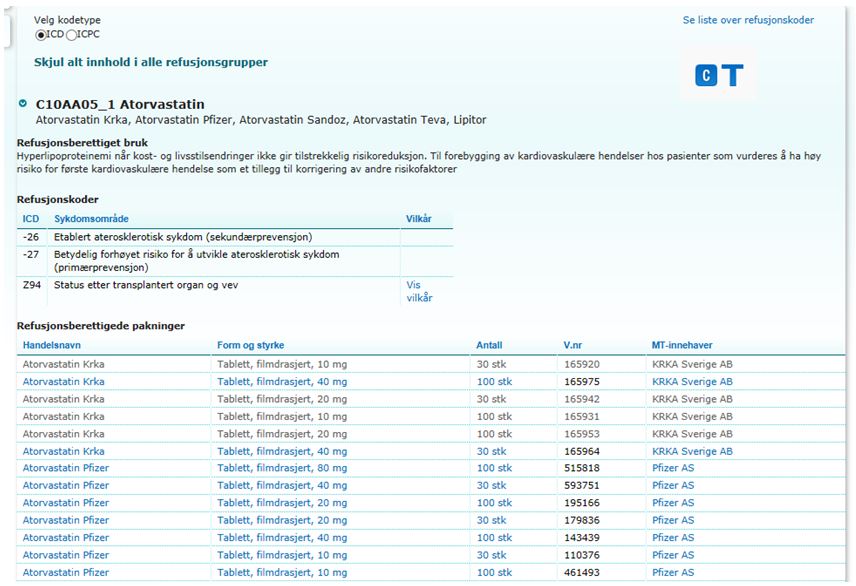This screenshot has height=586, width=856.
Task: Click the Antall column header
Action: pos(489,346)
